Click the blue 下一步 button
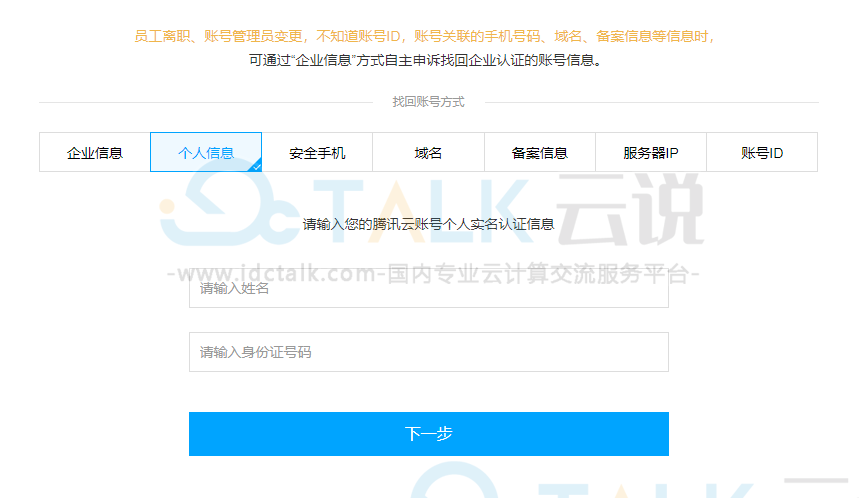859x498 pixels. [429, 434]
